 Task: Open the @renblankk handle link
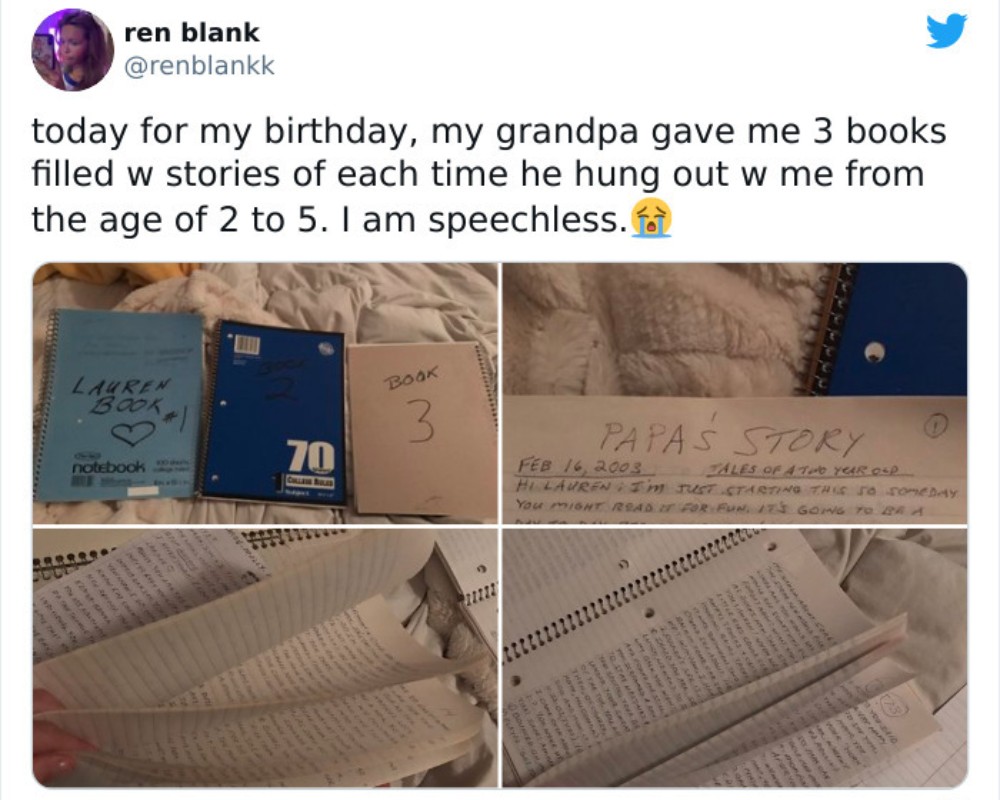point(199,65)
